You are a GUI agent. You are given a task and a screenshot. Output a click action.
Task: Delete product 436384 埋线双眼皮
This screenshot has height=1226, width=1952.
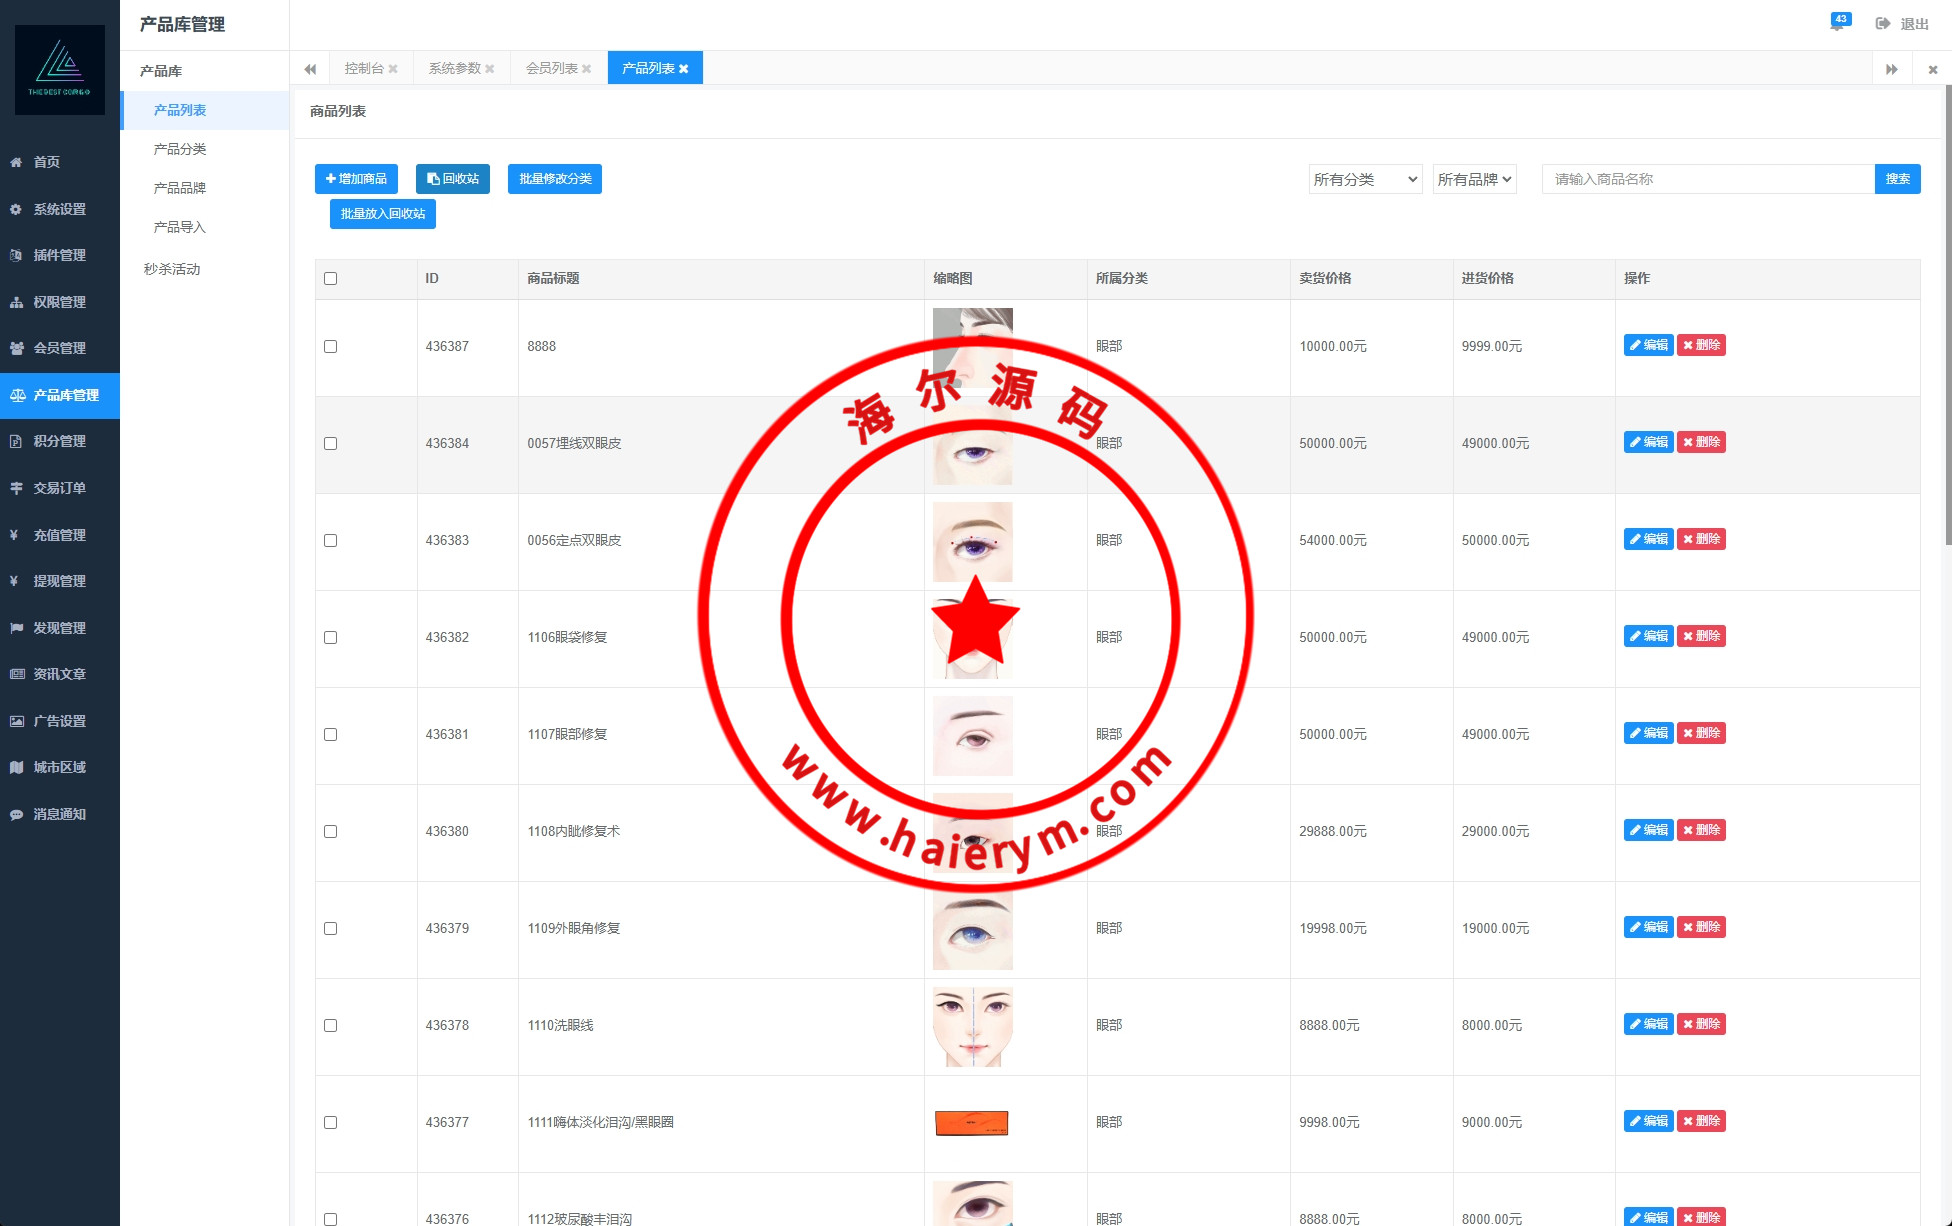(1702, 442)
